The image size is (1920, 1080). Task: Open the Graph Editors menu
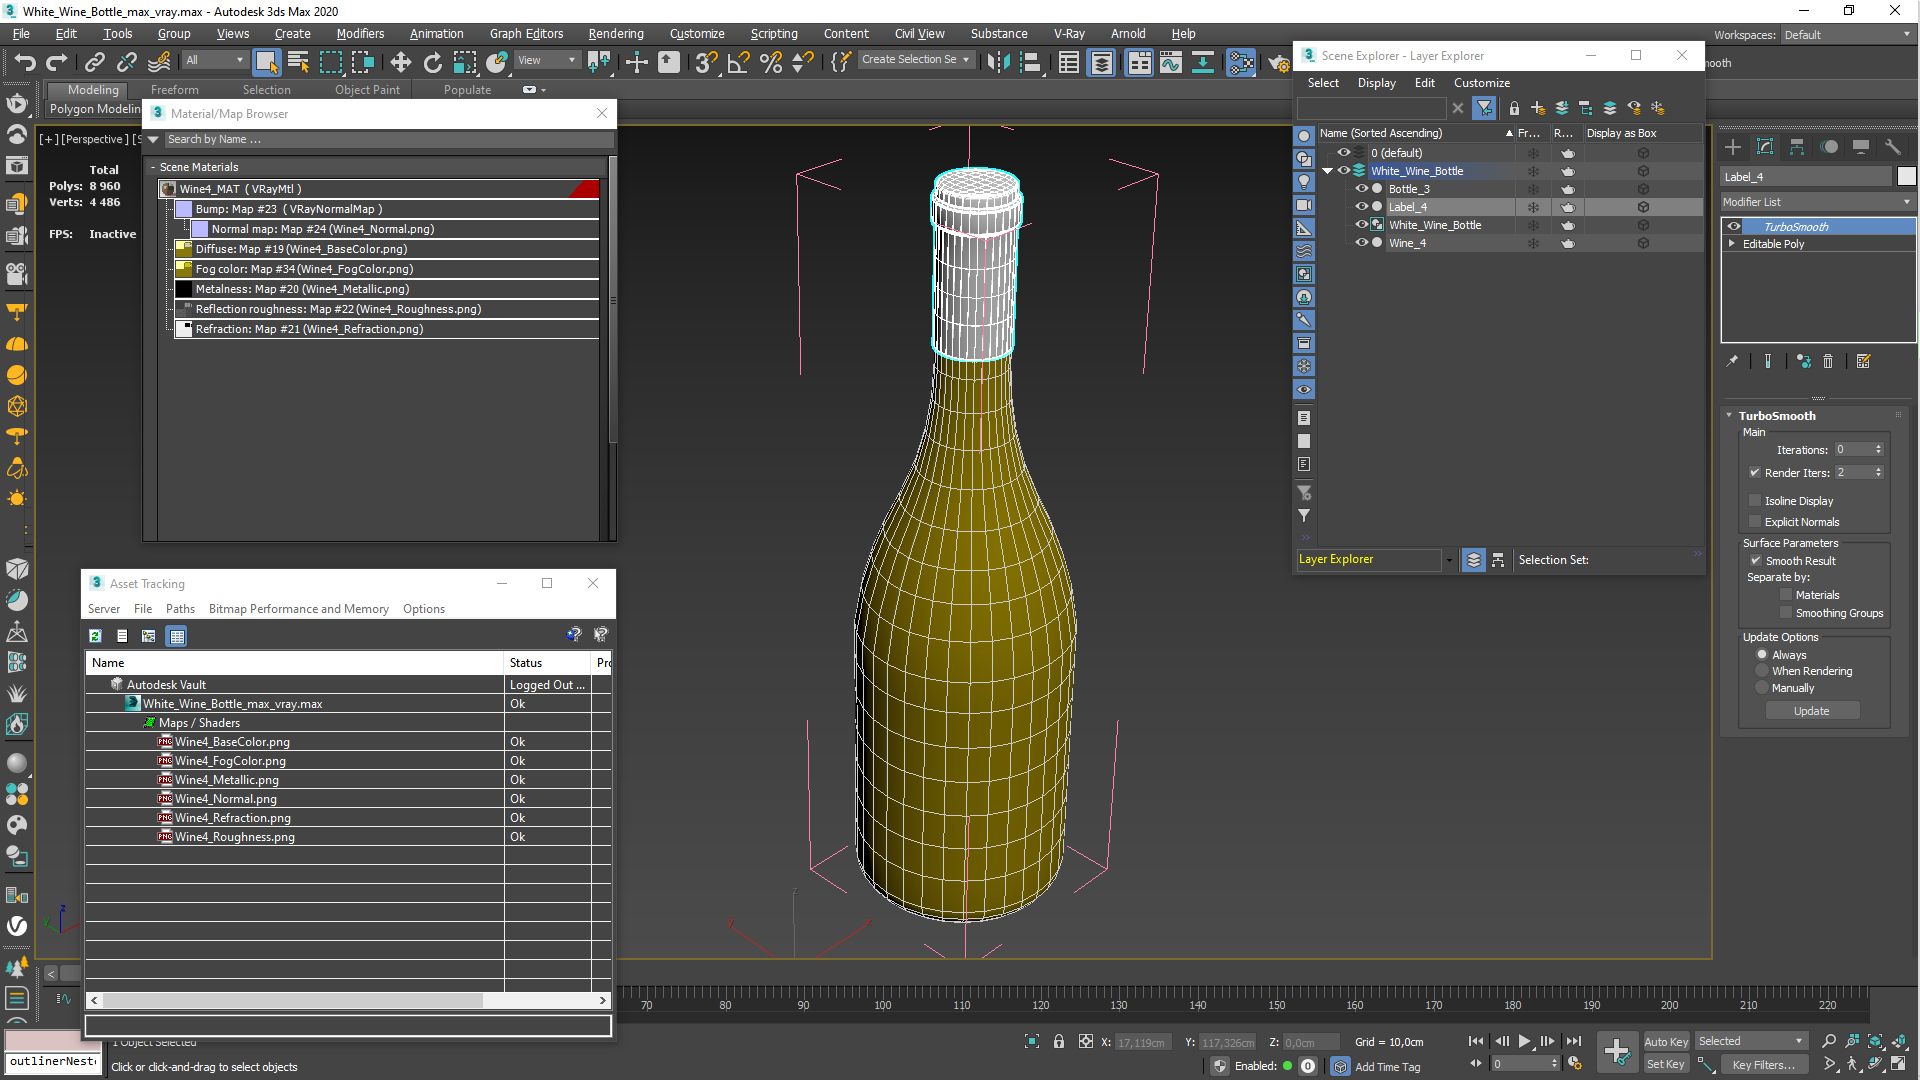(x=526, y=34)
